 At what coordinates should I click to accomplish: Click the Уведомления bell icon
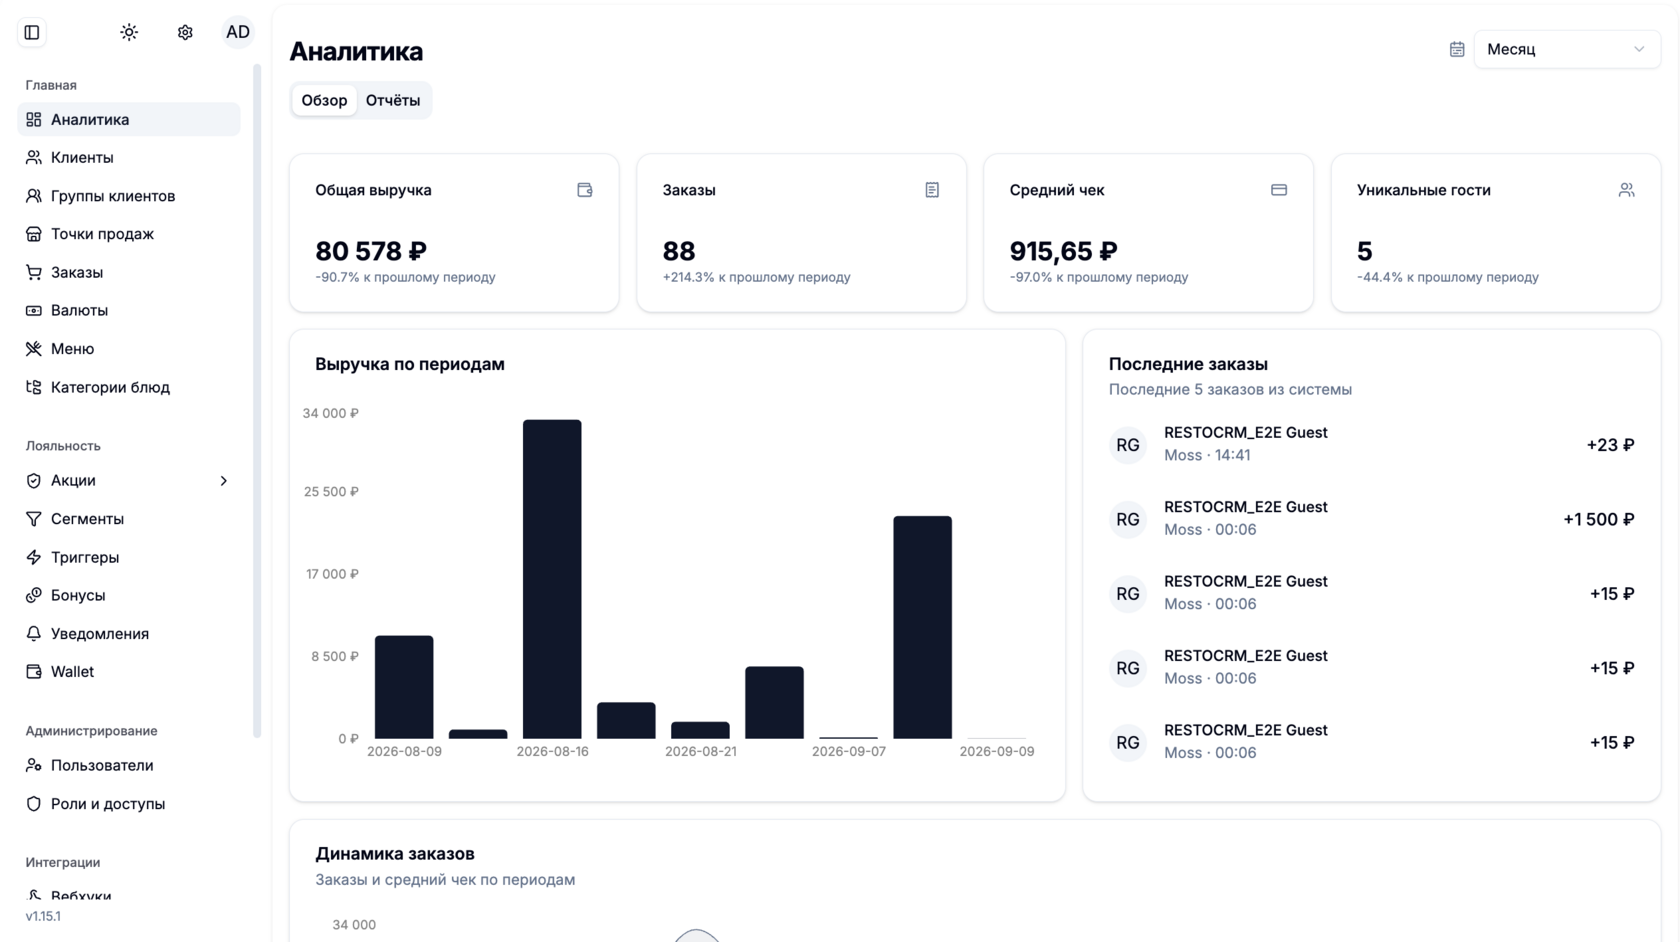coord(34,634)
